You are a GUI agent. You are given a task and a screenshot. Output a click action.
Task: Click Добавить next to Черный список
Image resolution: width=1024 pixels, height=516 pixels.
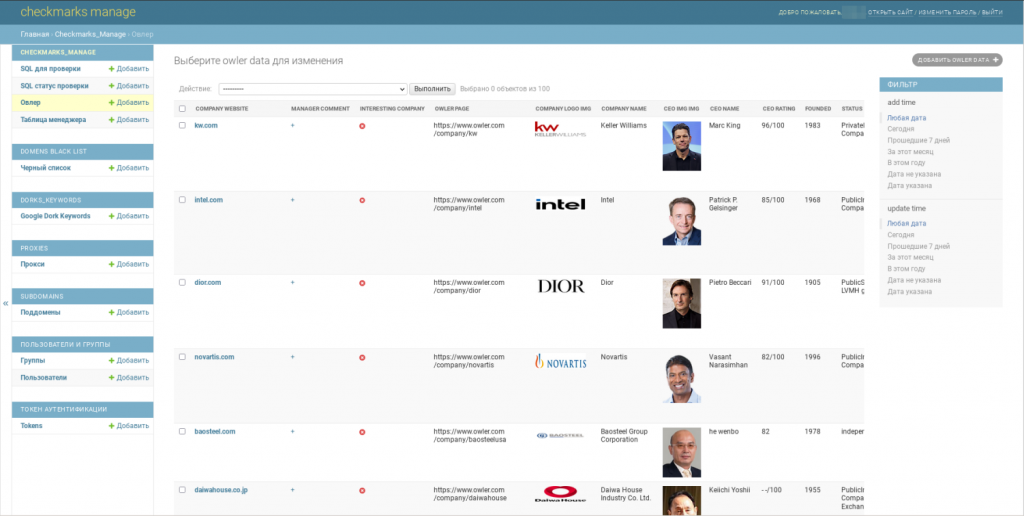129,168
